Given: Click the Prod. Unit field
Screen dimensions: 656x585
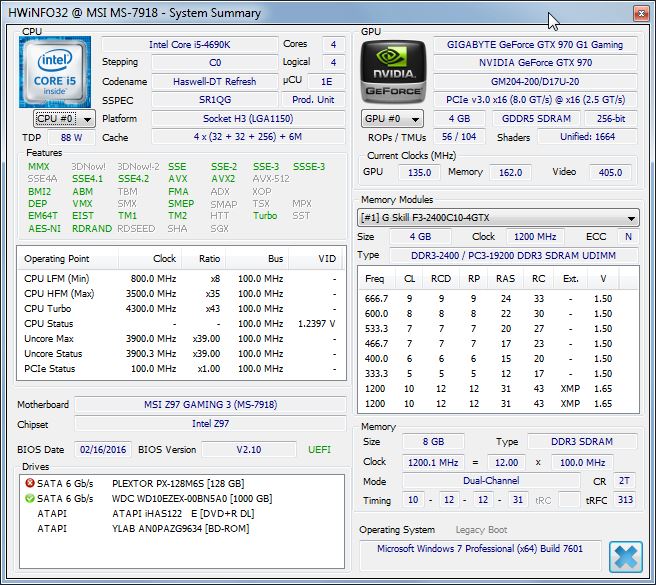Looking at the screenshot, I should coord(313,100).
